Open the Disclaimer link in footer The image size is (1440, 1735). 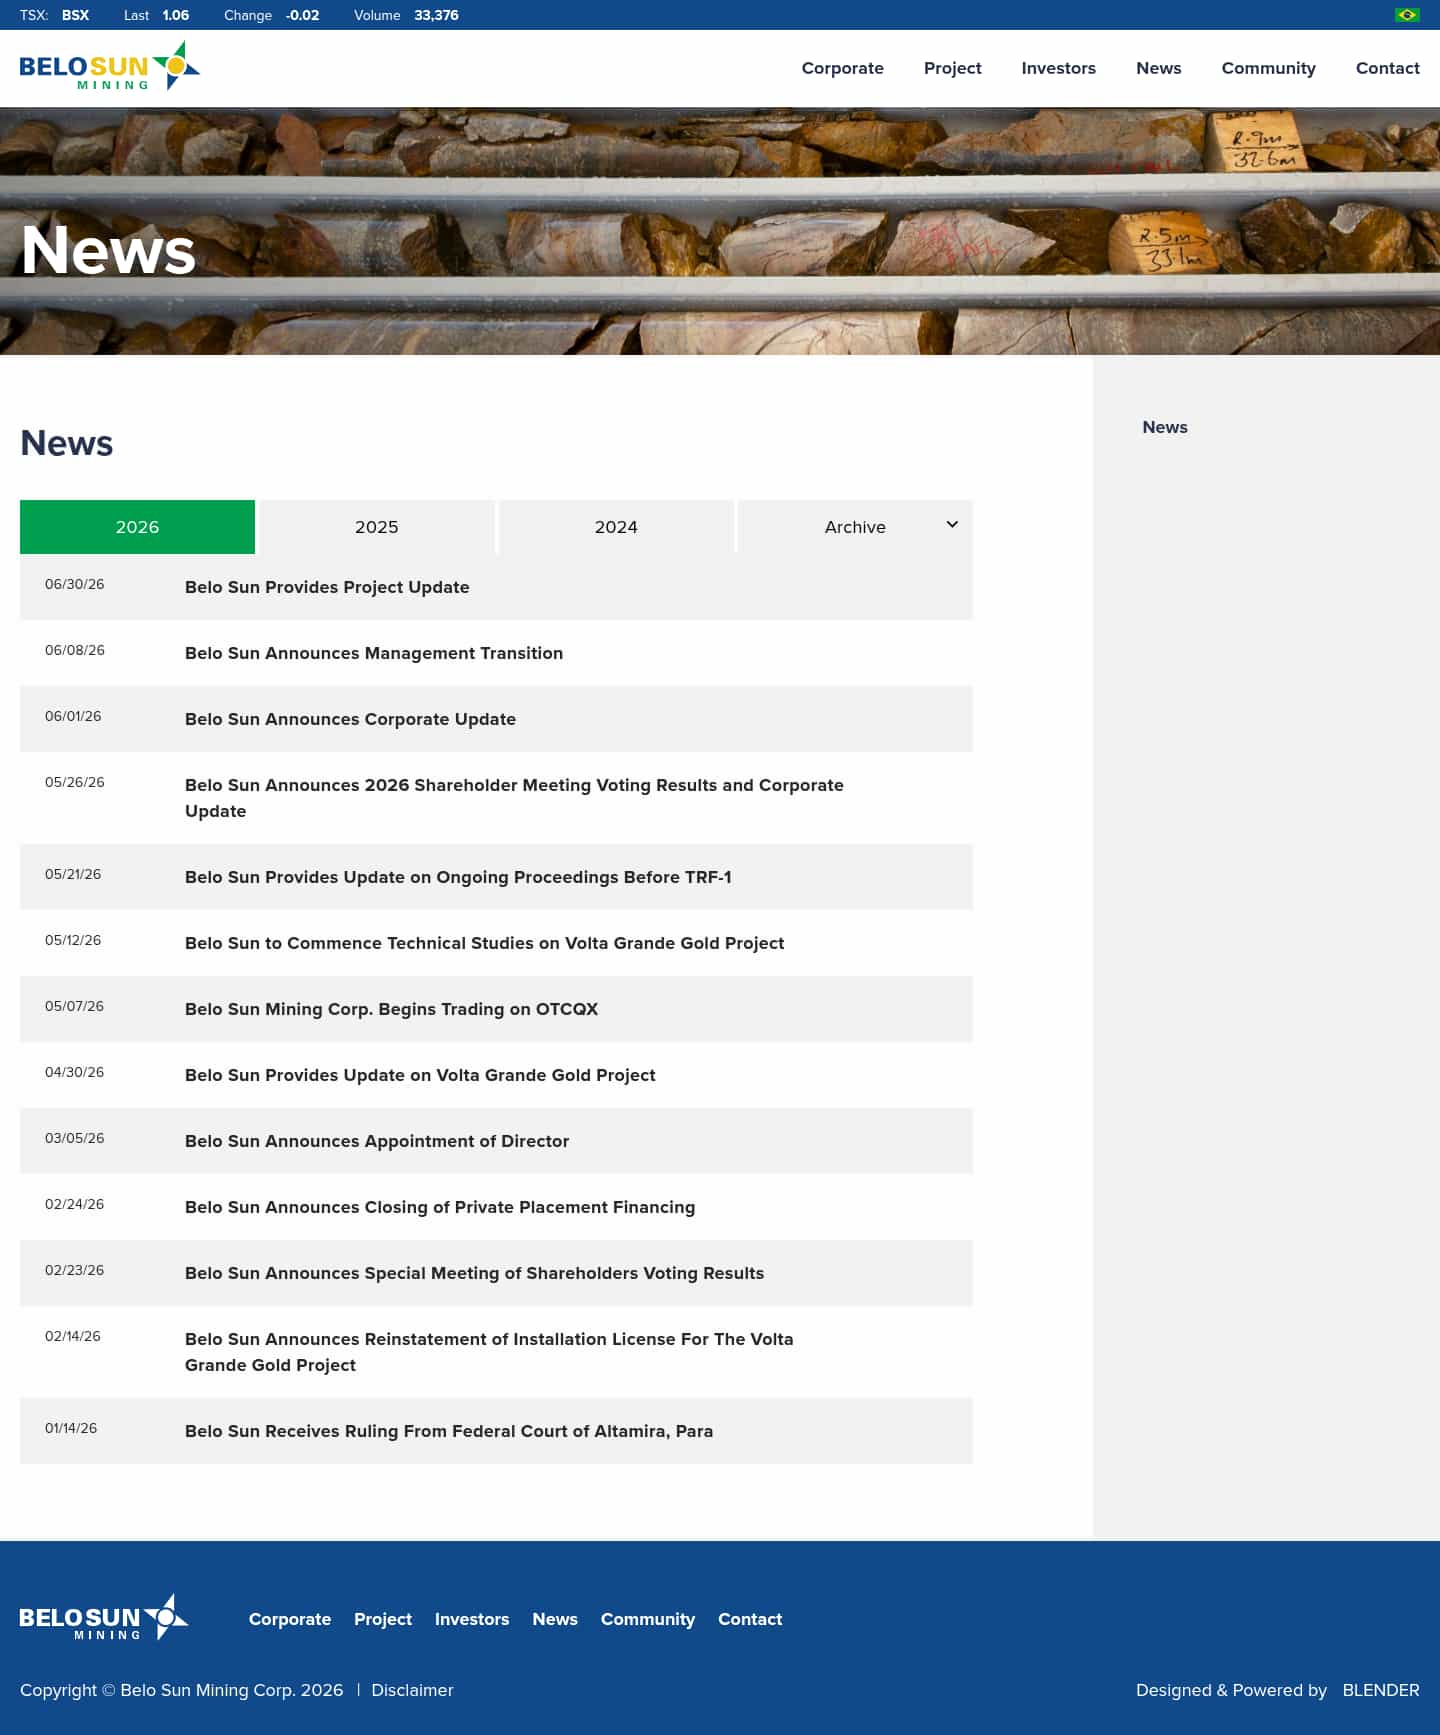(412, 1690)
